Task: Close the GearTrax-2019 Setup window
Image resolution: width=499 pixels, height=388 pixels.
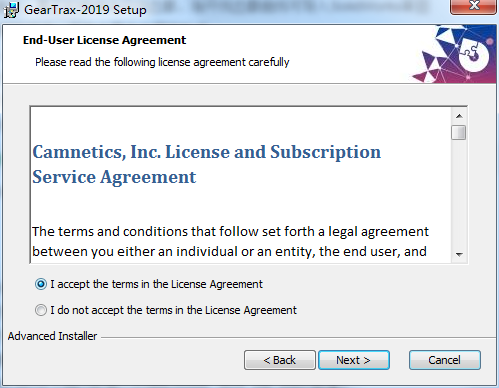Action: (473, 7)
